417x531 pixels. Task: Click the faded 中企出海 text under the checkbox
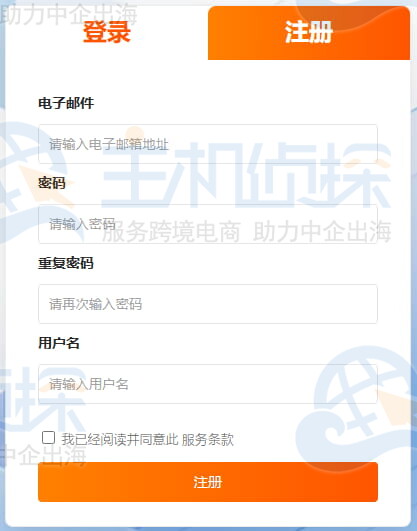43,455
